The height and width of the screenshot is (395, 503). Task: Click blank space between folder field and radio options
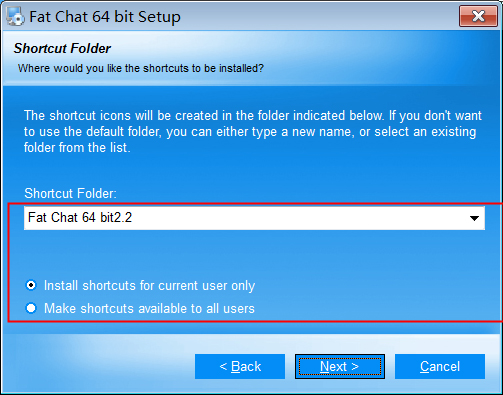point(253,254)
